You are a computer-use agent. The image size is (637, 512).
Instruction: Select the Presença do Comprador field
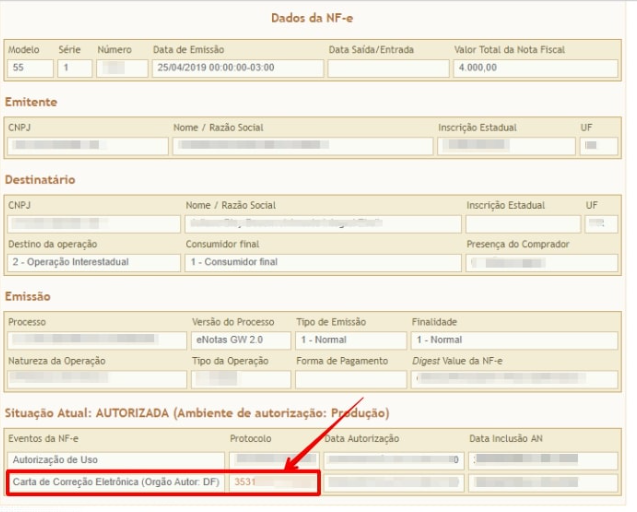point(537,262)
